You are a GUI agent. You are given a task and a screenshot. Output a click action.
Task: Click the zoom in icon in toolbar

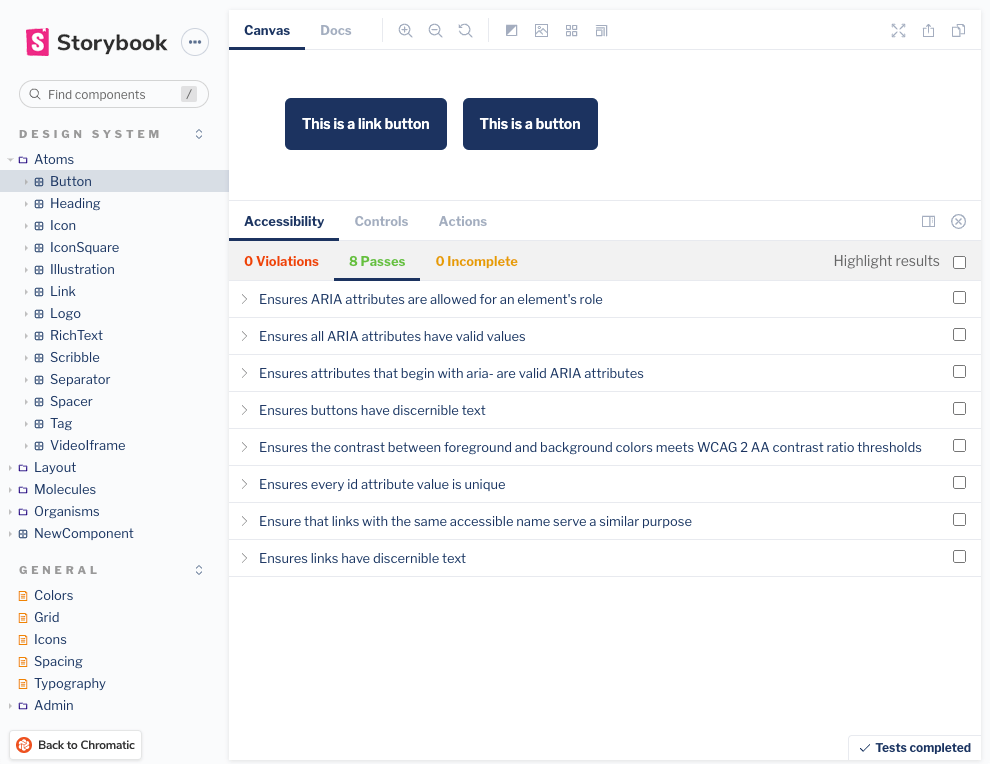pos(405,30)
